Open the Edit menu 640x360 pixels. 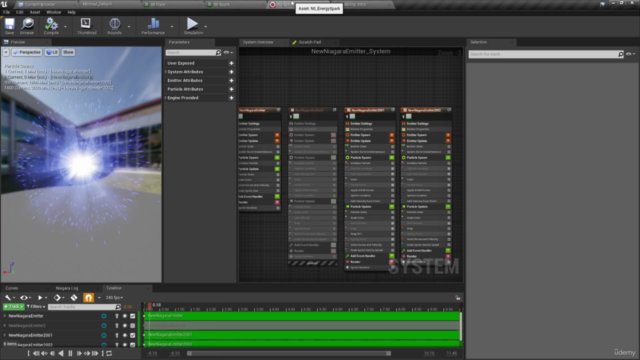[19, 12]
